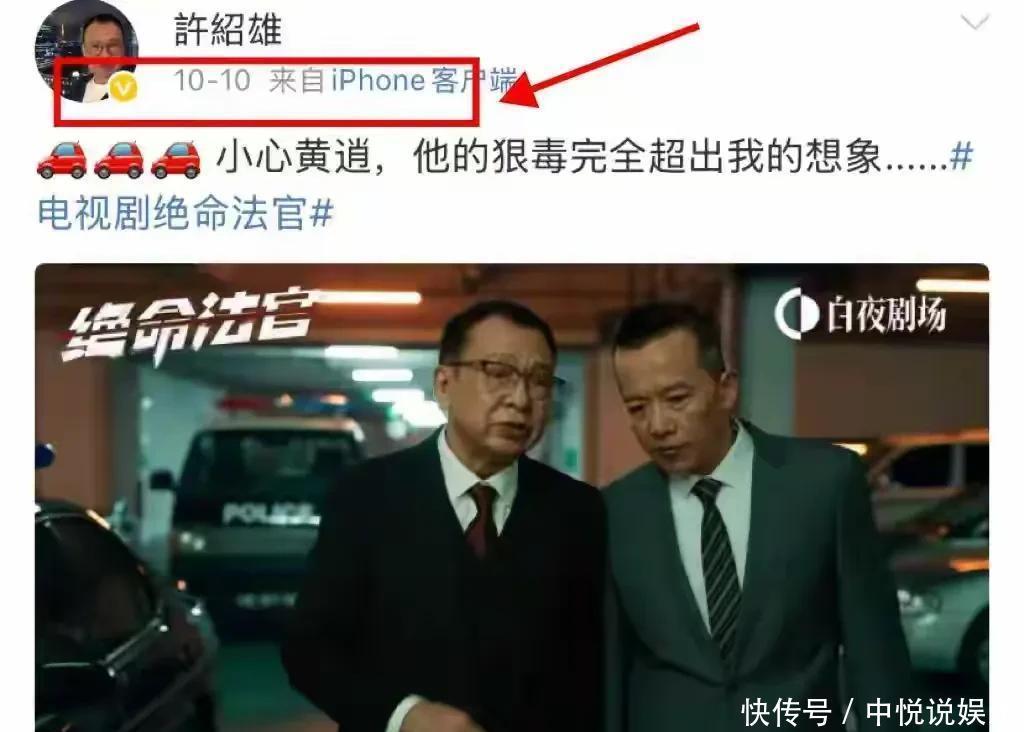This screenshot has height=732, width=1024.
Task: Click the gold verified V badge
Action: pyautogui.click(x=123, y=87)
